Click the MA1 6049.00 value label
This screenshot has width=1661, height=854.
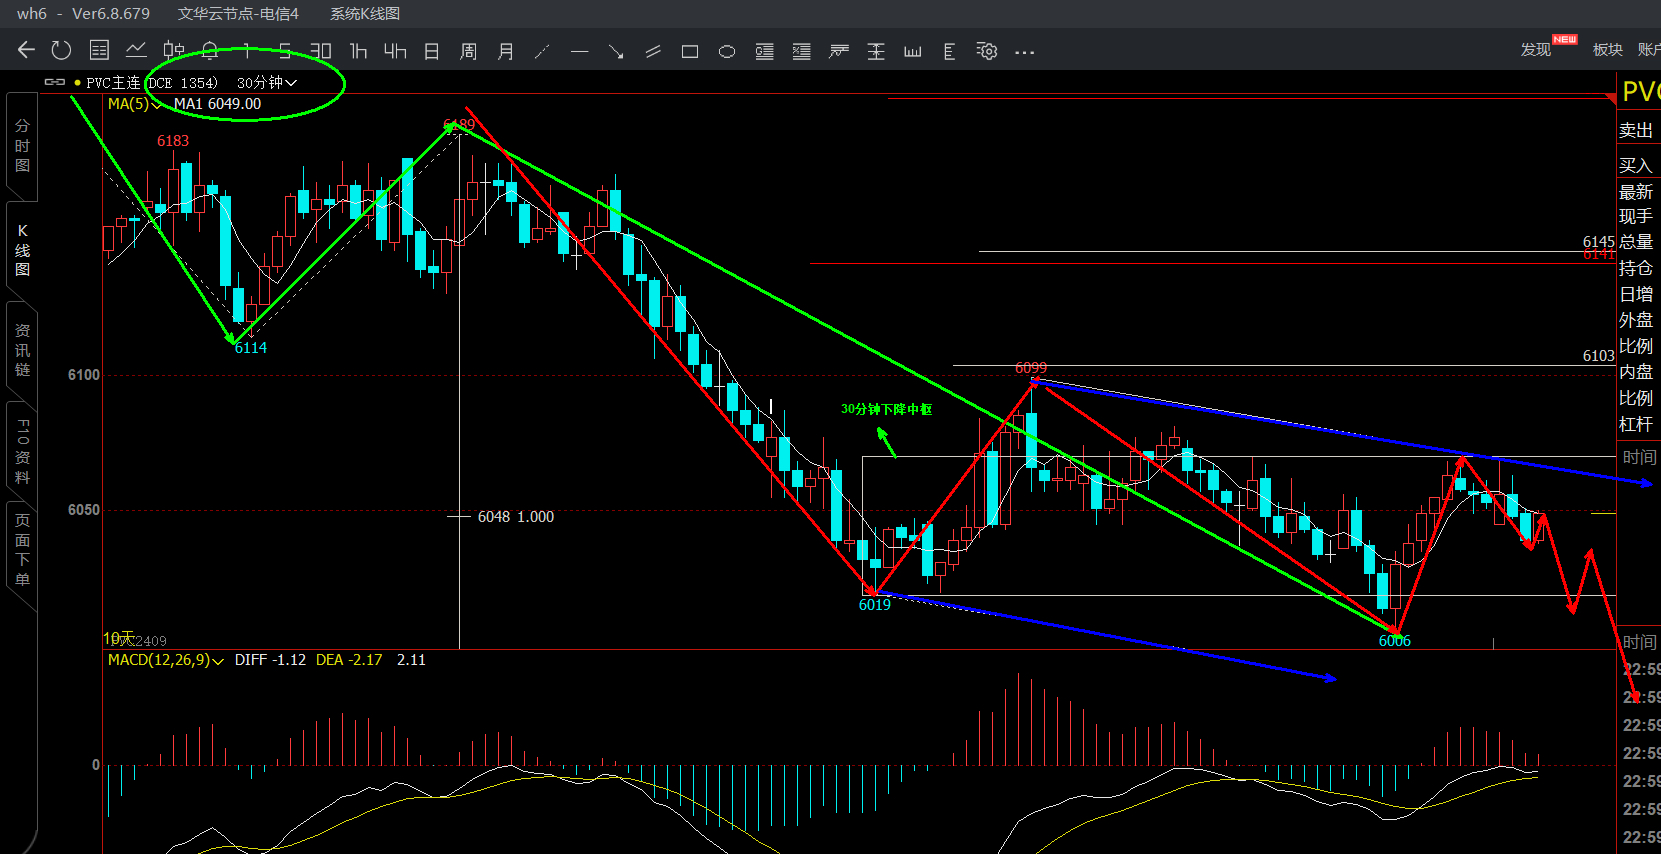[217, 104]
